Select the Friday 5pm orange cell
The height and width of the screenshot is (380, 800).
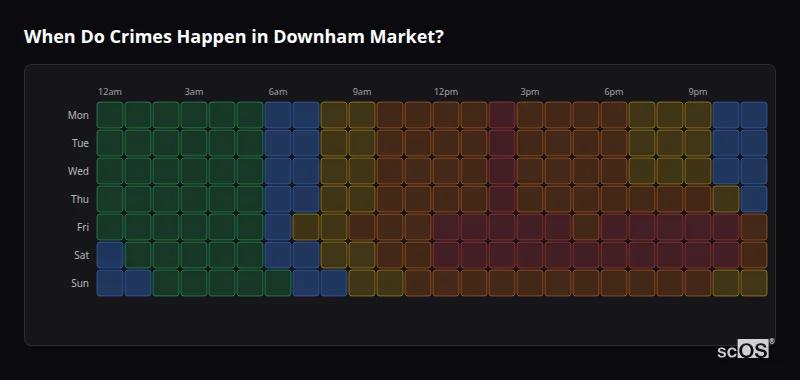pos(586,227)
